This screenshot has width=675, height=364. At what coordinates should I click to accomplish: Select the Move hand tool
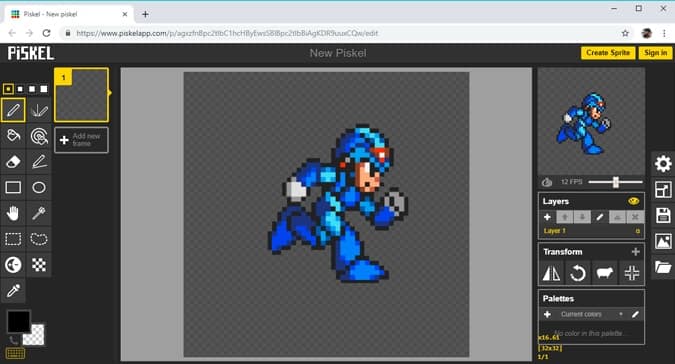[13, 213]
